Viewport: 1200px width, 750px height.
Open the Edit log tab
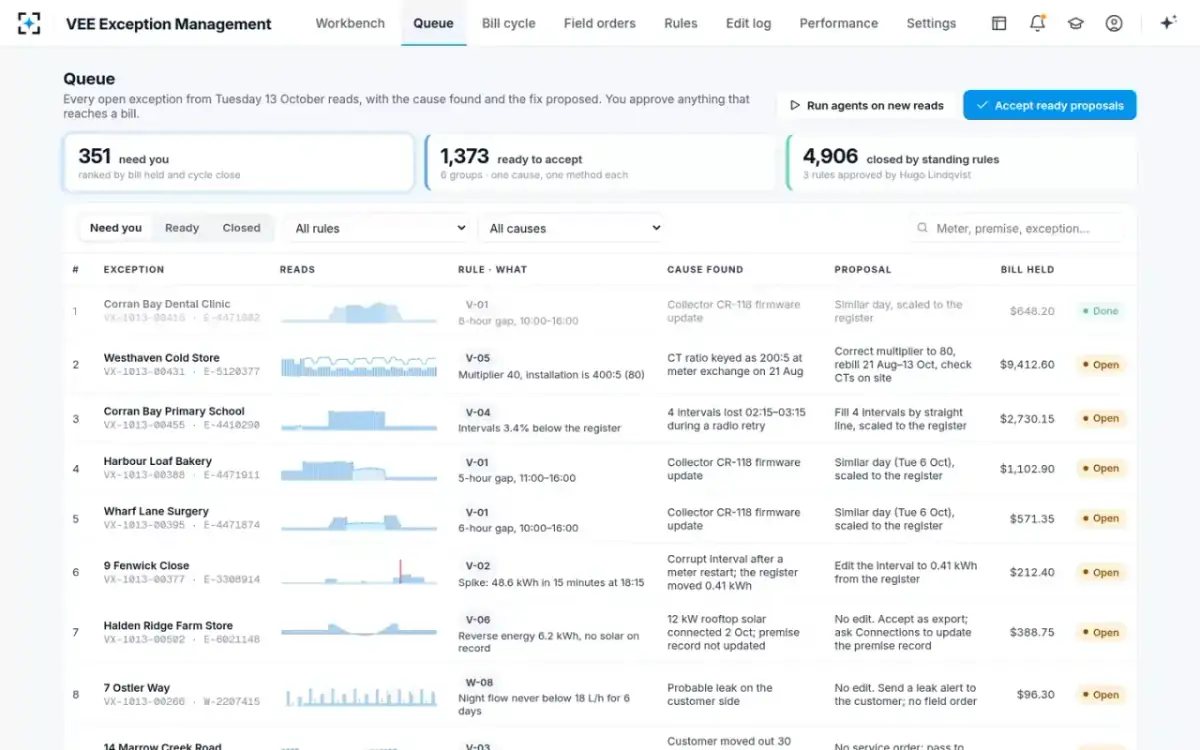coord(748,23)
